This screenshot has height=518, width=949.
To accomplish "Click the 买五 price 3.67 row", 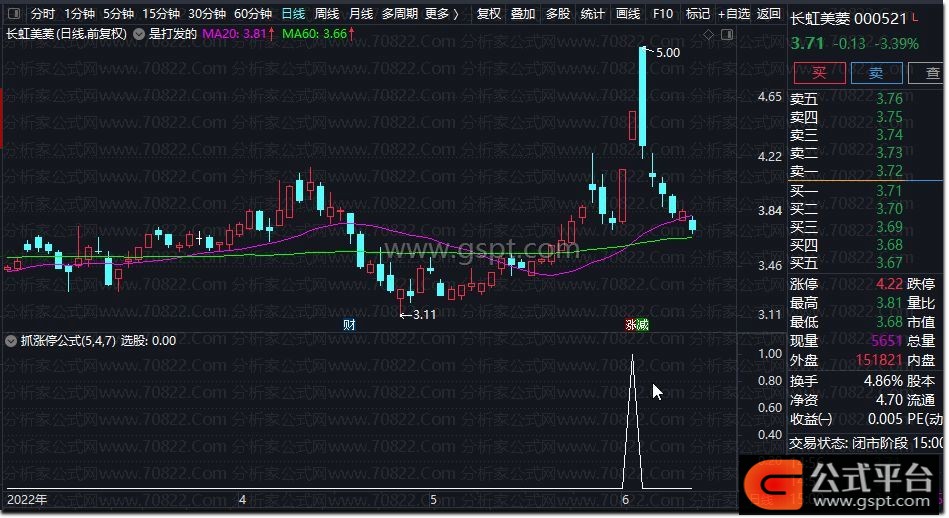I will tap(847, 263).
